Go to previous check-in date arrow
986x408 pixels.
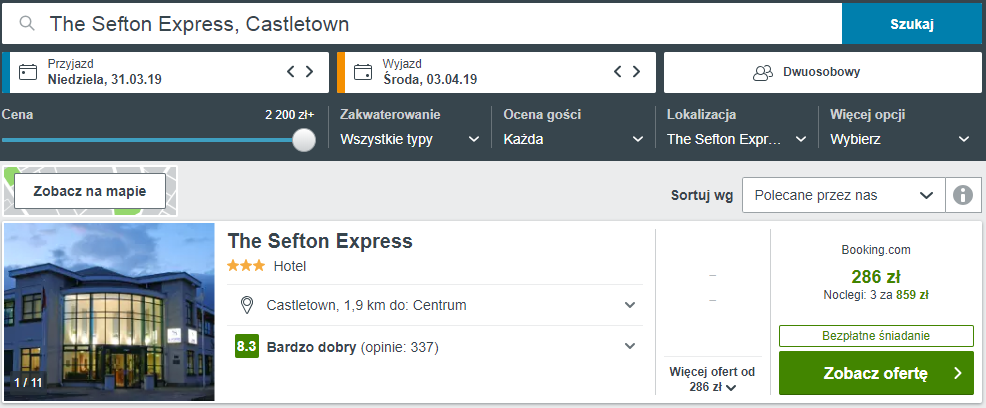291,72
